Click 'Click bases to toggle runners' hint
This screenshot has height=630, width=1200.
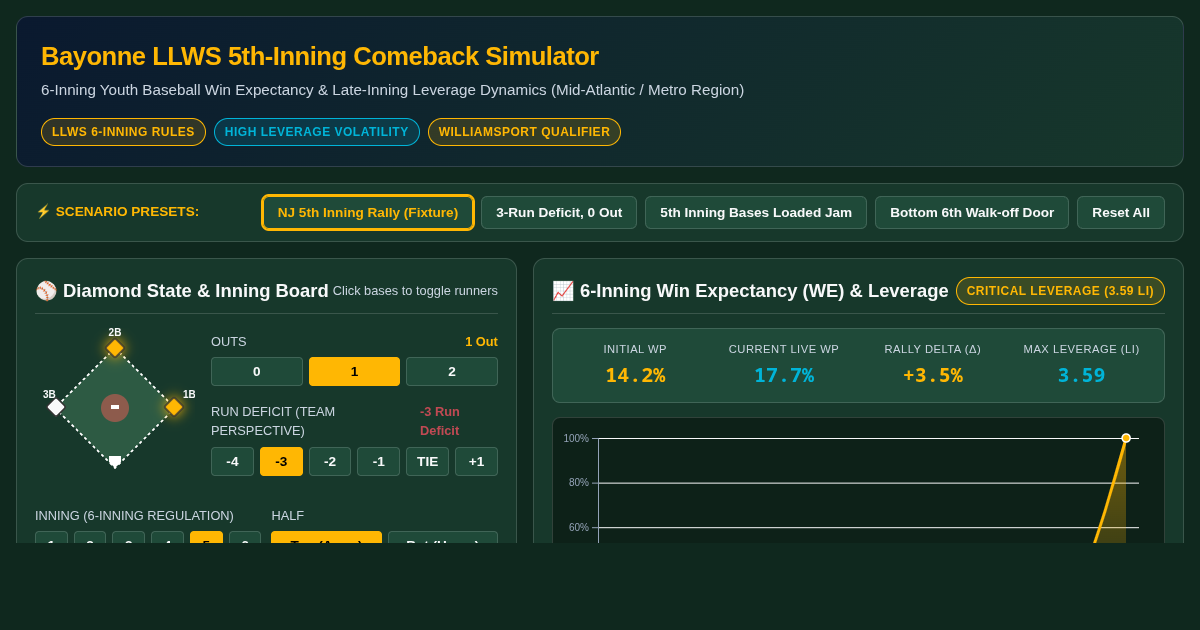(415, 291)
